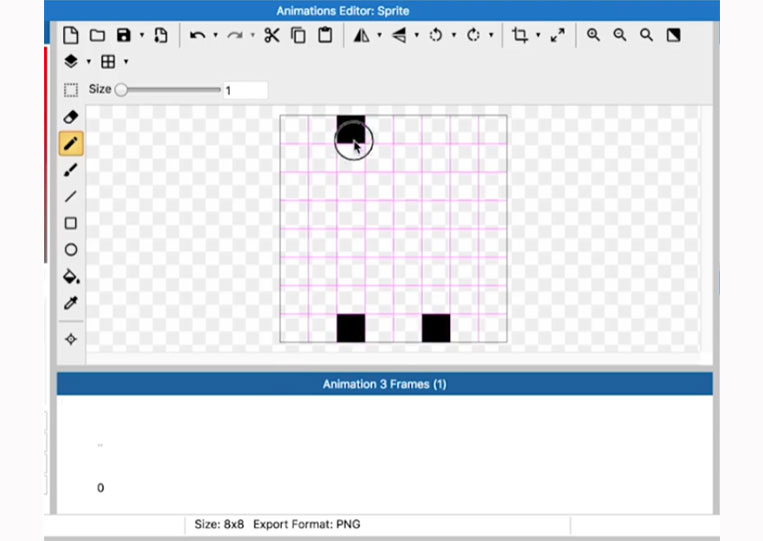Image resolution: width=763 pixels, height=541 pixels.
Task: Reset zoom with plain magnifier
Action: tap(646, 35)
